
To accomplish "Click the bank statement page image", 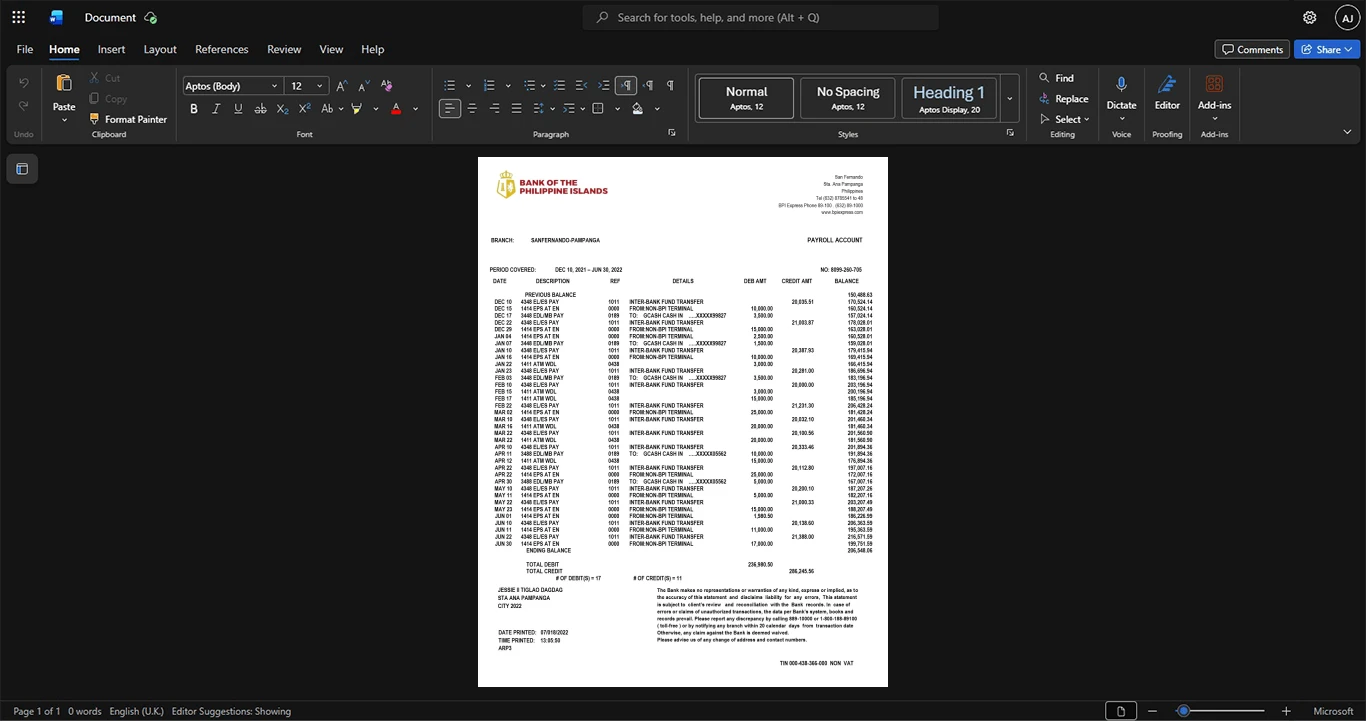I will [x=683, y=422].
